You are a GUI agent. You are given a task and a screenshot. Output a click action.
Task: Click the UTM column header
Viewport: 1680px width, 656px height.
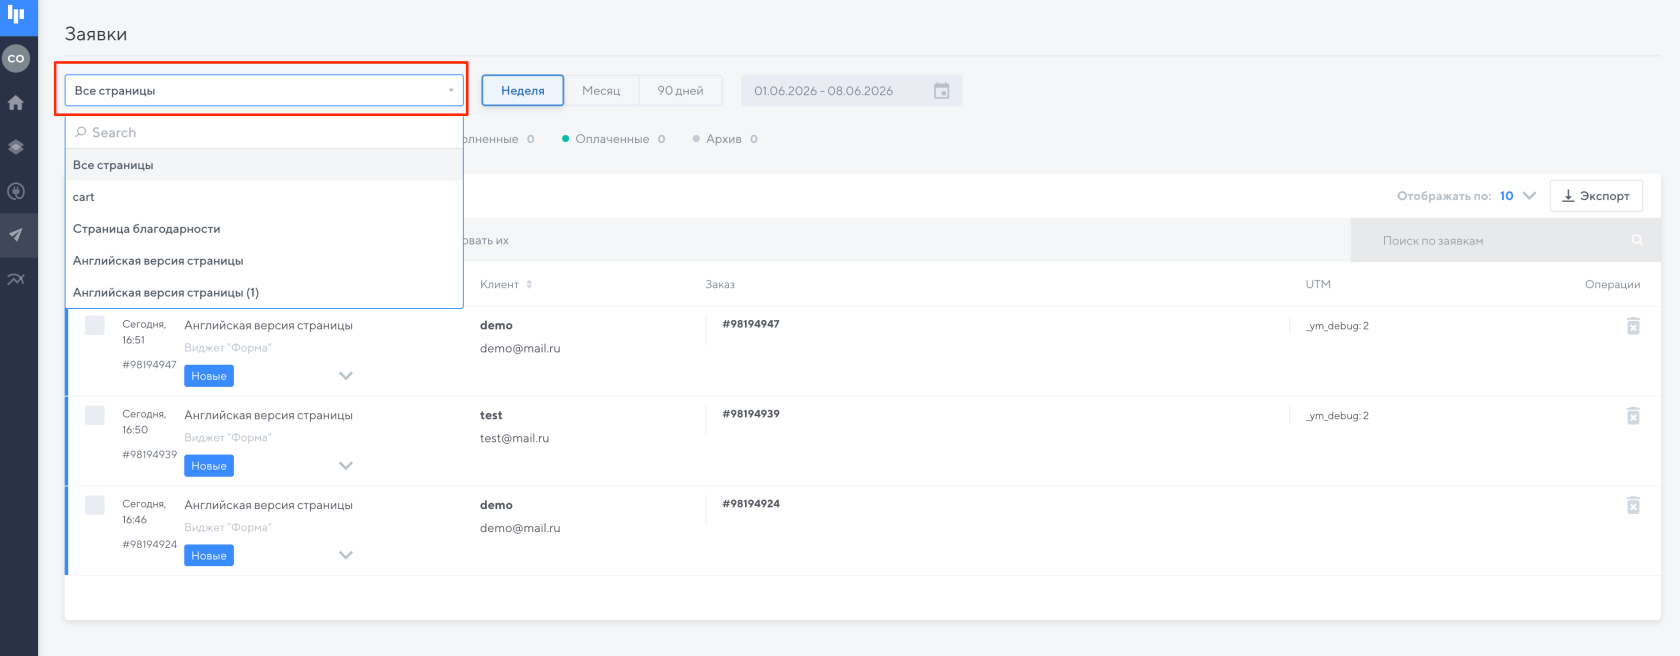(1318, 285)
